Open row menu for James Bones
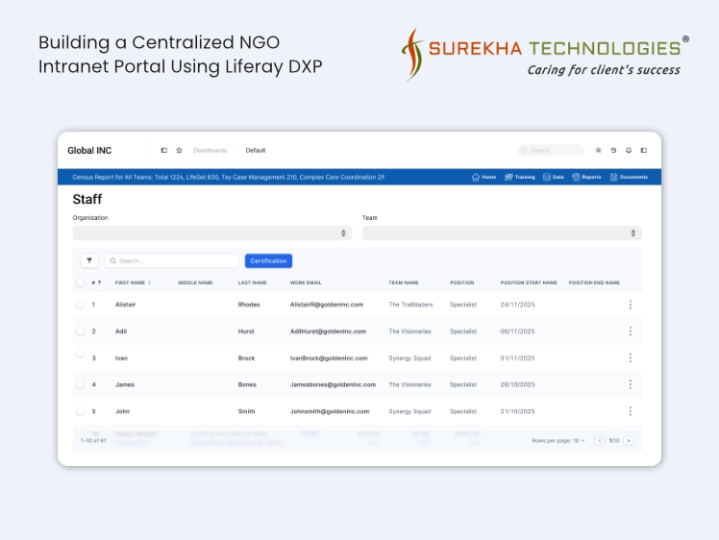This screenshot has height=540, width=719. pos(631,384)
